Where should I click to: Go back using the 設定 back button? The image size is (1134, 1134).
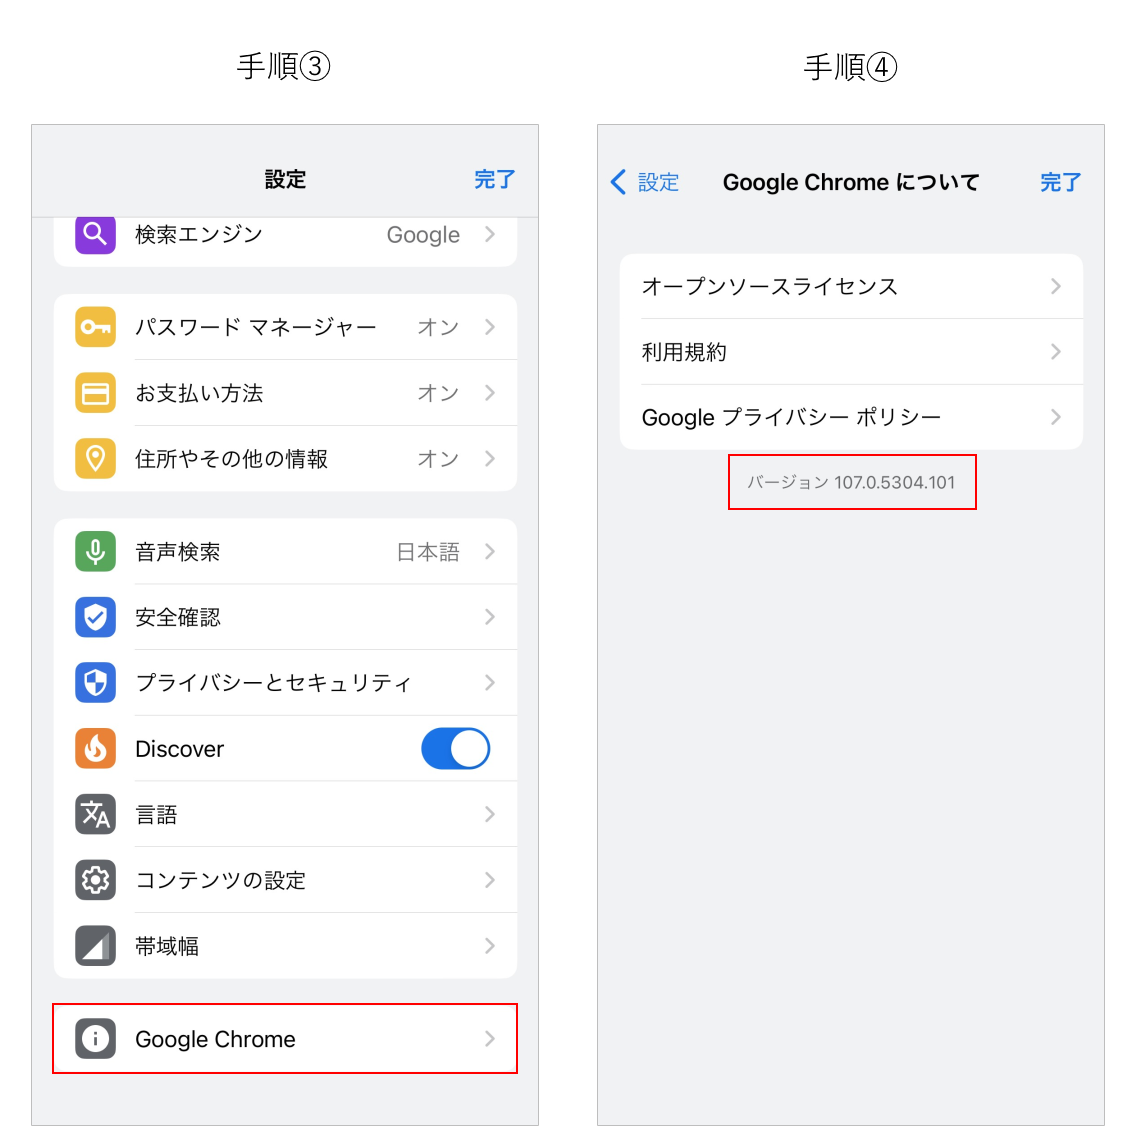(645, 182)
